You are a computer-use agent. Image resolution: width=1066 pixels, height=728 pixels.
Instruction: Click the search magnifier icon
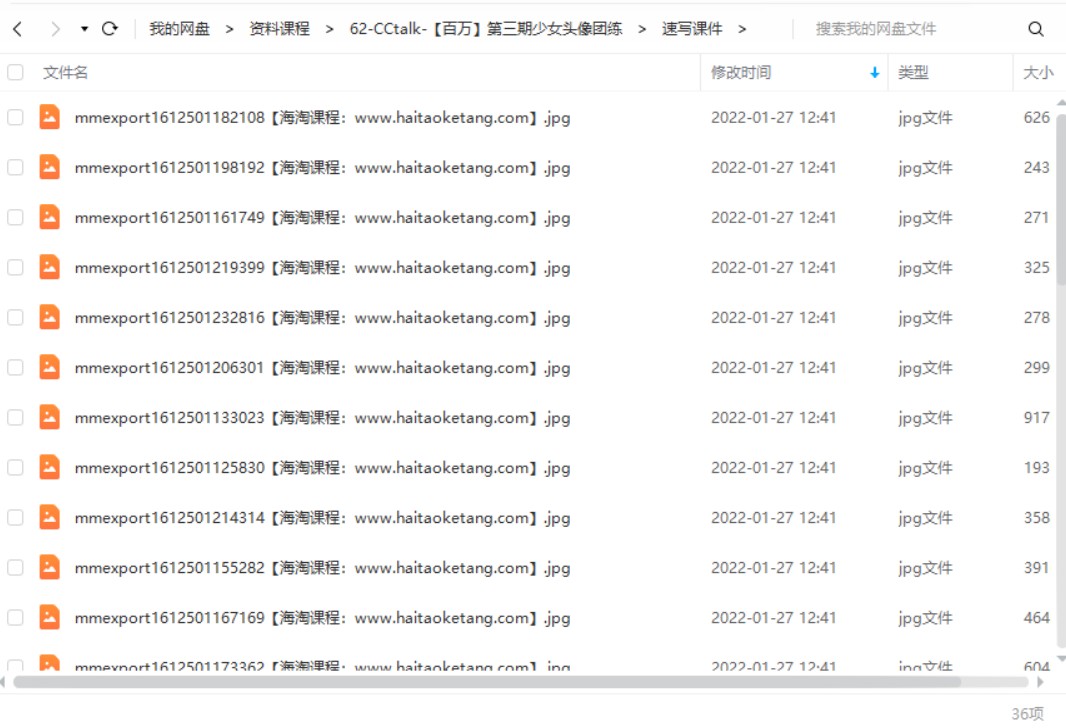click(x=1035, y=29)
